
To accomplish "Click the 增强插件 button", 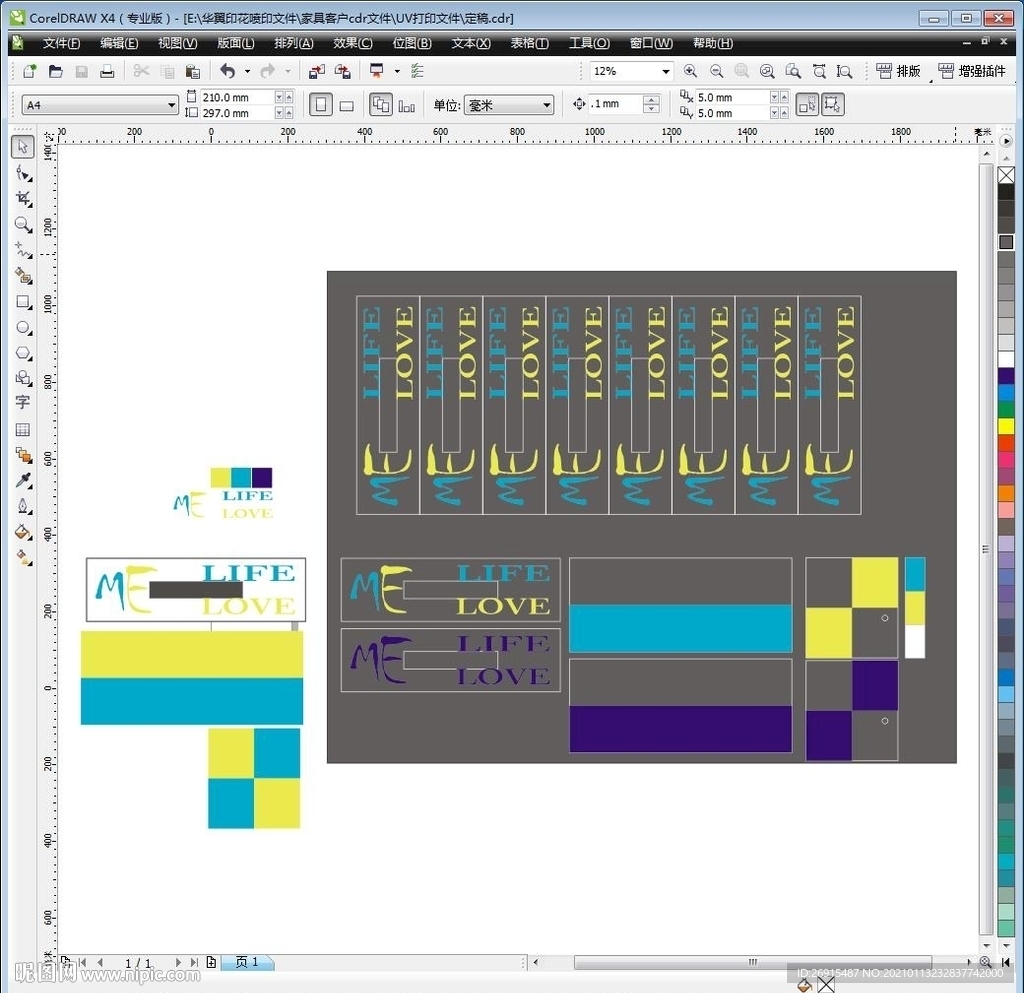I will click(972, 71).
